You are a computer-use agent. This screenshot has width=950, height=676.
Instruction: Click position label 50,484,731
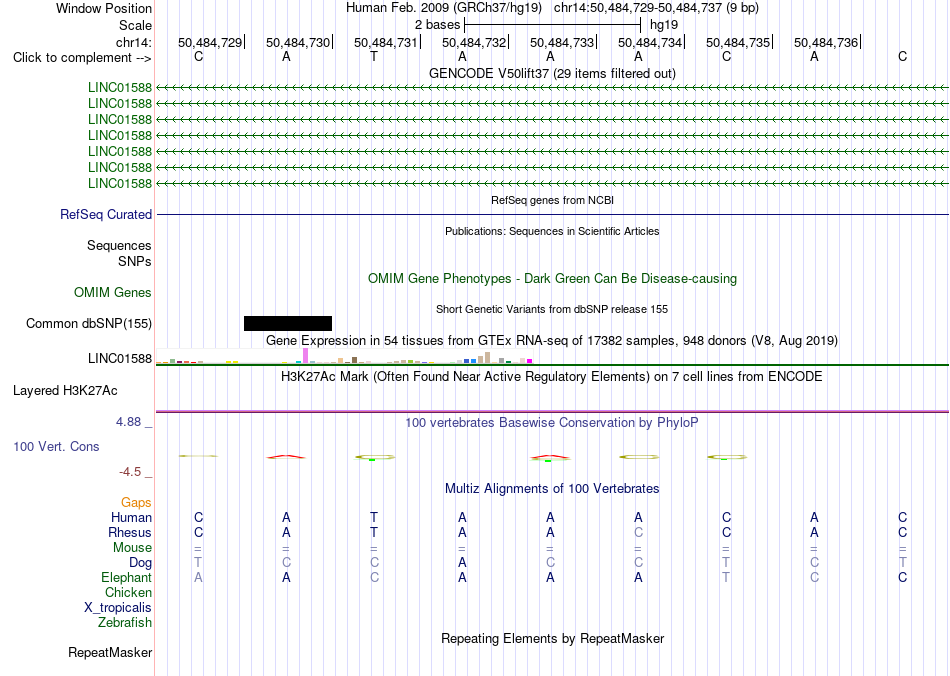(386, 42)
